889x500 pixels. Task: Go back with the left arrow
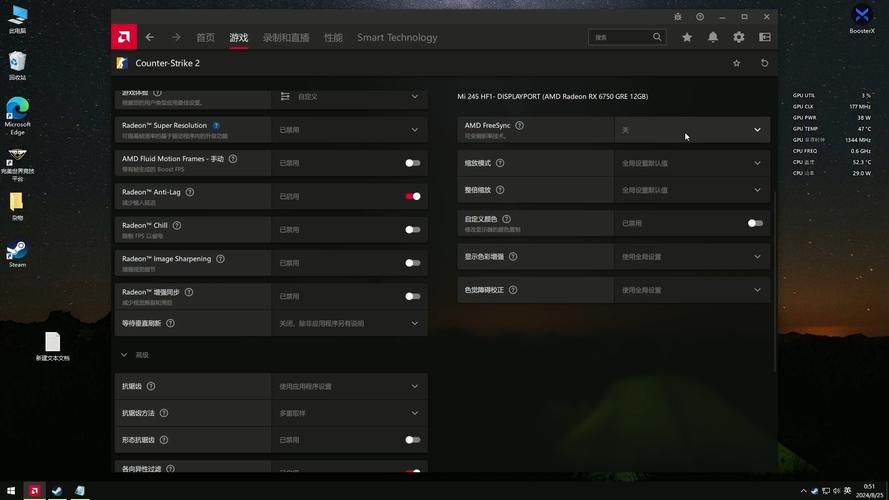tap(150, 37)
